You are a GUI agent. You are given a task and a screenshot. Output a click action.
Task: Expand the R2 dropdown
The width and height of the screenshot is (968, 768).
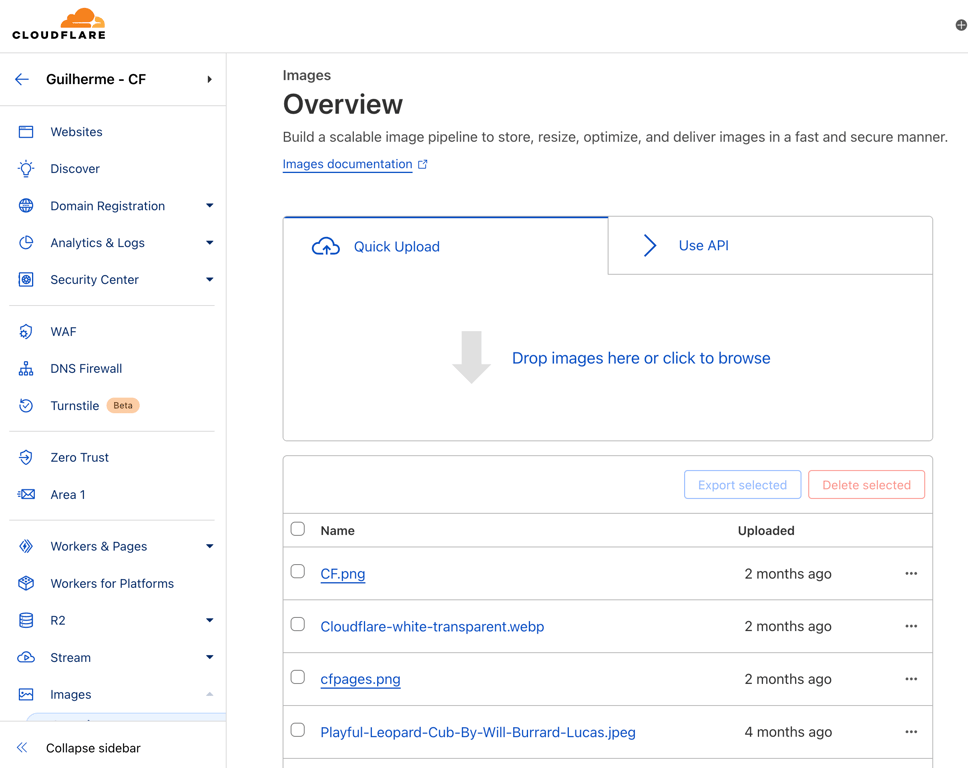(x=209, y=620)
